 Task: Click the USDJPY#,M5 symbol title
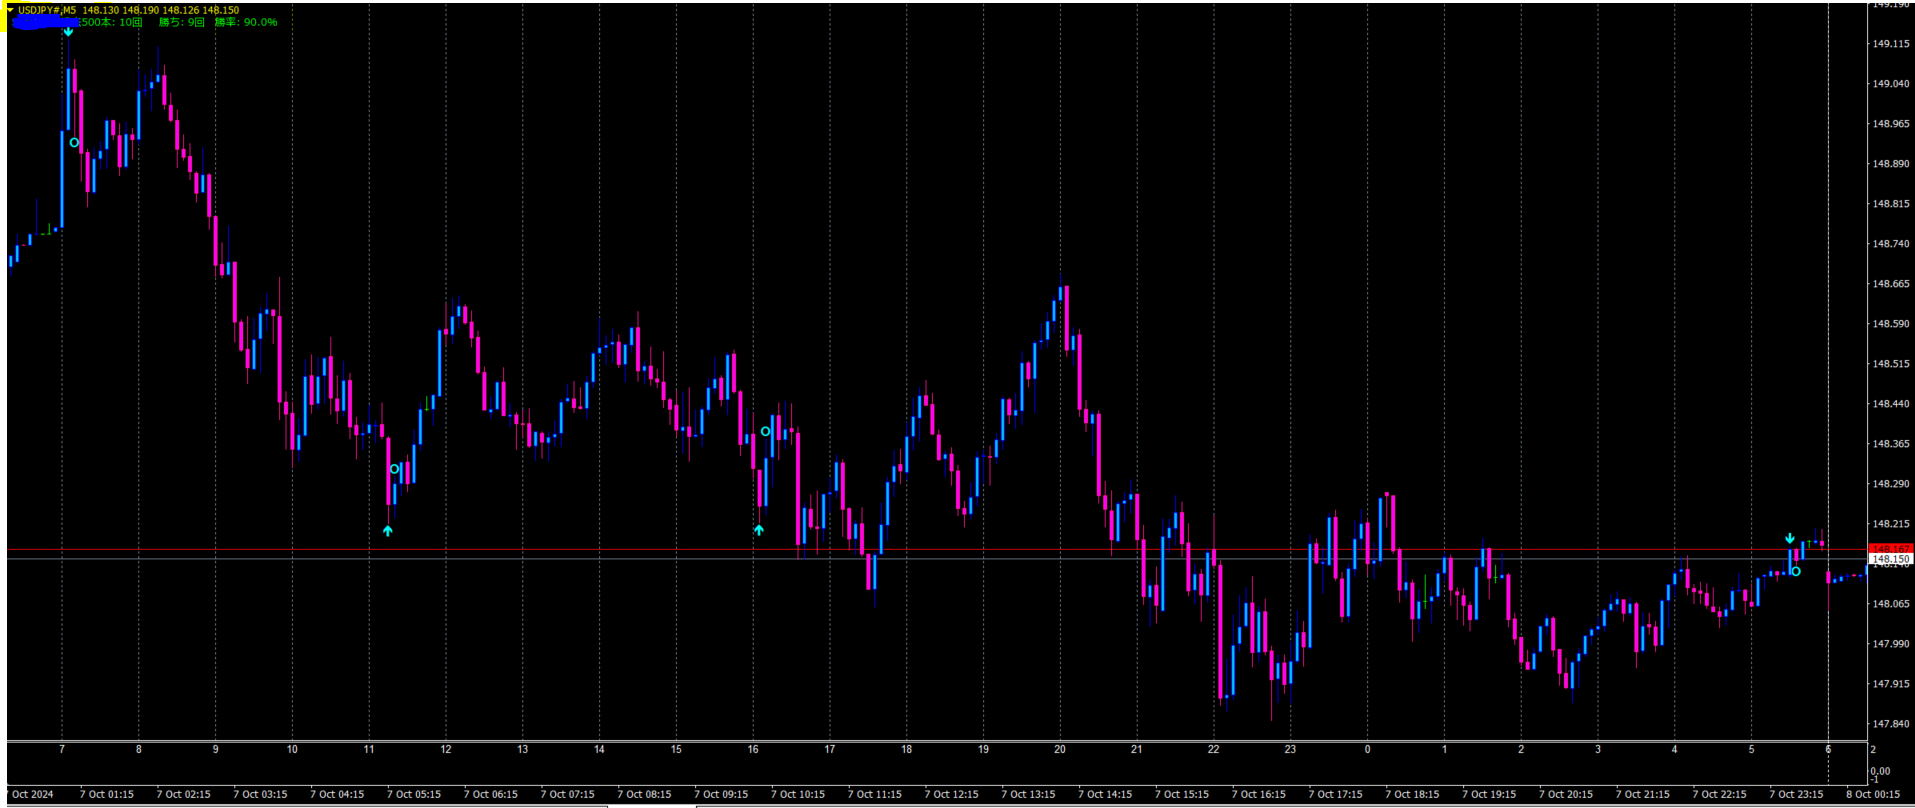tap(47, 10)
